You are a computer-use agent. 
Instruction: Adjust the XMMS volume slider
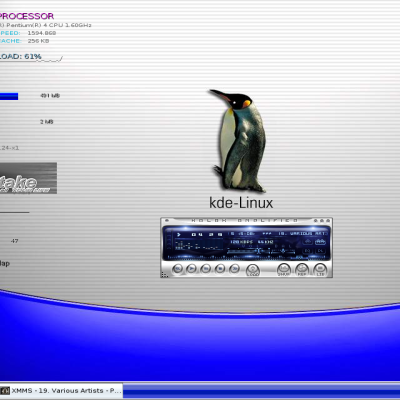[248, 251]
